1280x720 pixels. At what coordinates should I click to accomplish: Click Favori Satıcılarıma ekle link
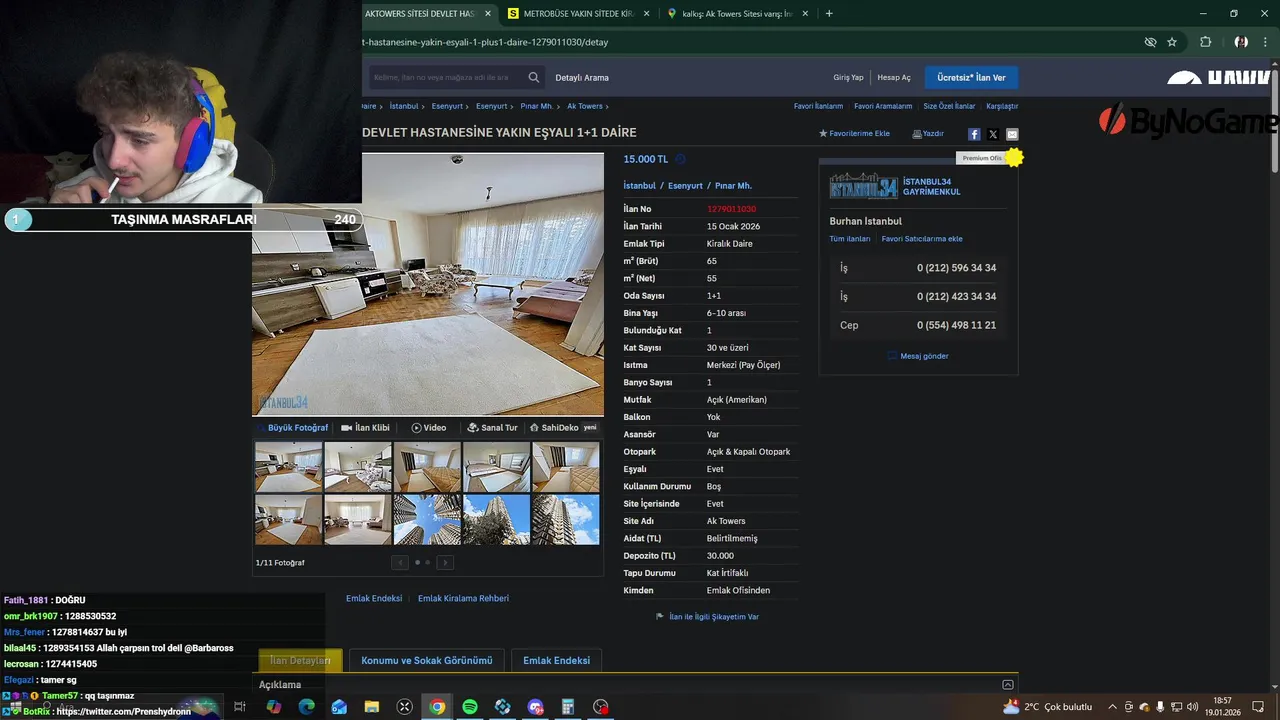point(922,239)
